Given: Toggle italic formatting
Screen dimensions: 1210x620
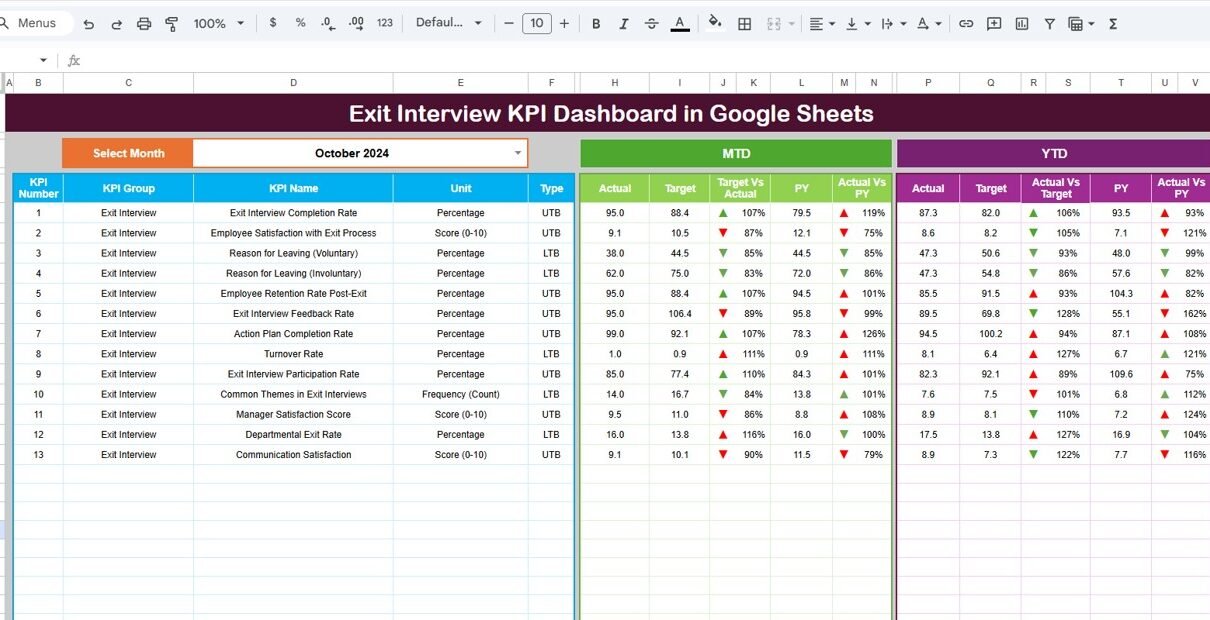Looking at the screenshot, I should 624,23.
